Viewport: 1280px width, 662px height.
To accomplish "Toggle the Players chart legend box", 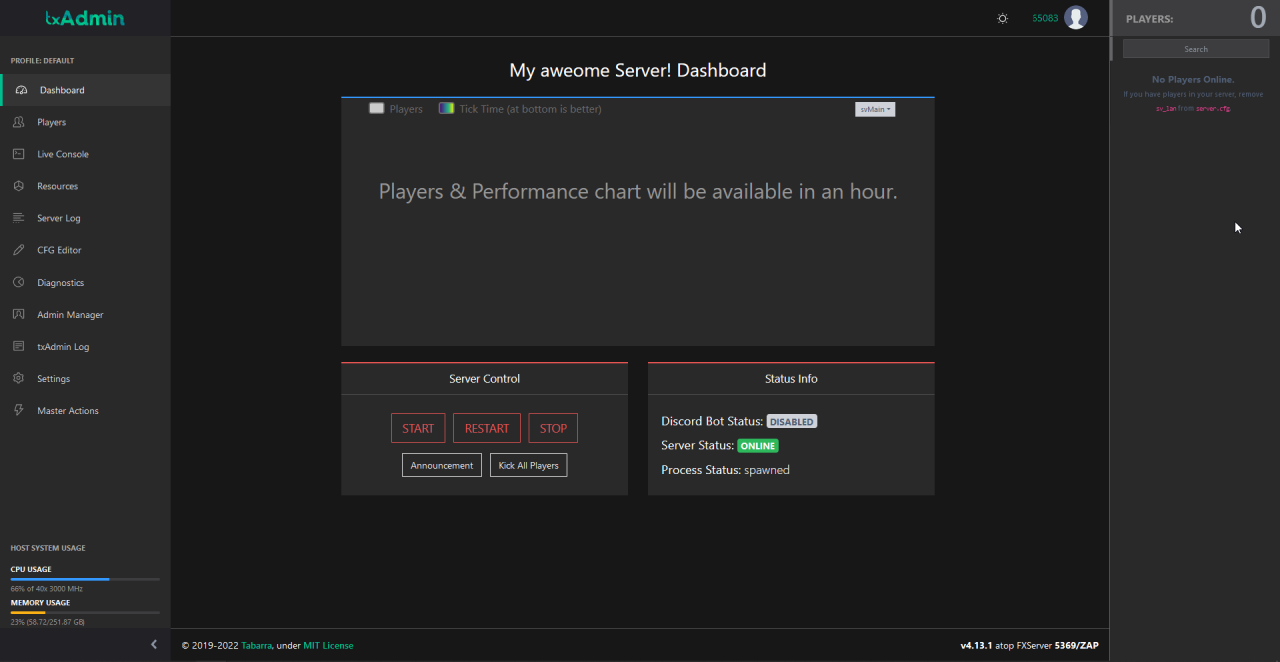I will (x=376, y=108).
